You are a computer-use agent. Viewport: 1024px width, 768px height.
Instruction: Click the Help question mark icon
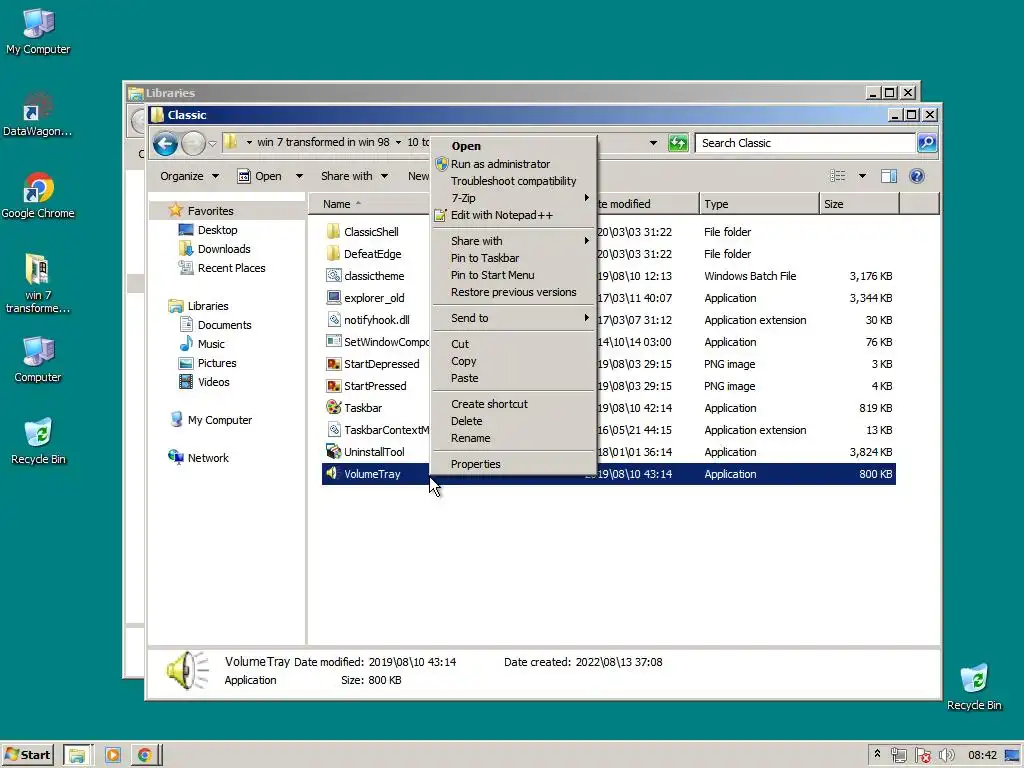917,176
